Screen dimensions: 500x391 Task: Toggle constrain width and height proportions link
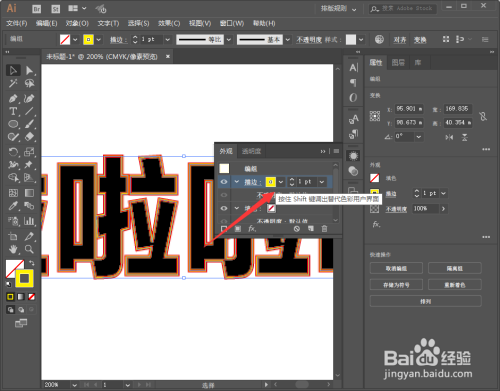pos(483,116)
